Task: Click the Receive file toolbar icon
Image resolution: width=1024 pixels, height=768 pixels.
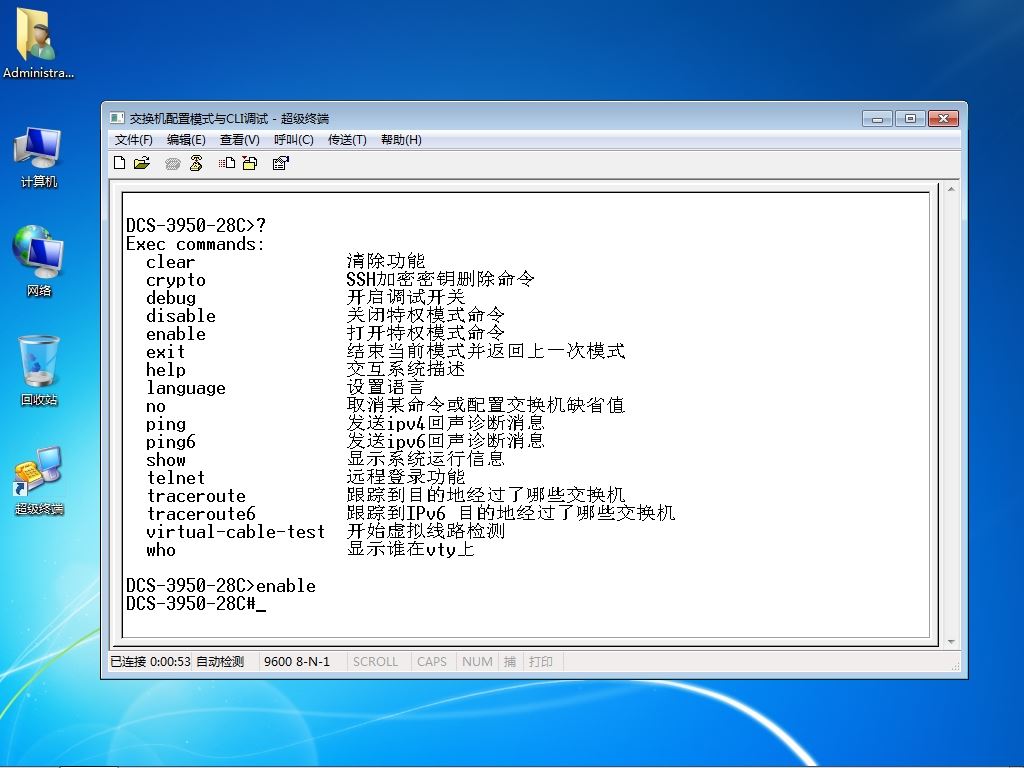Action: 250,163
